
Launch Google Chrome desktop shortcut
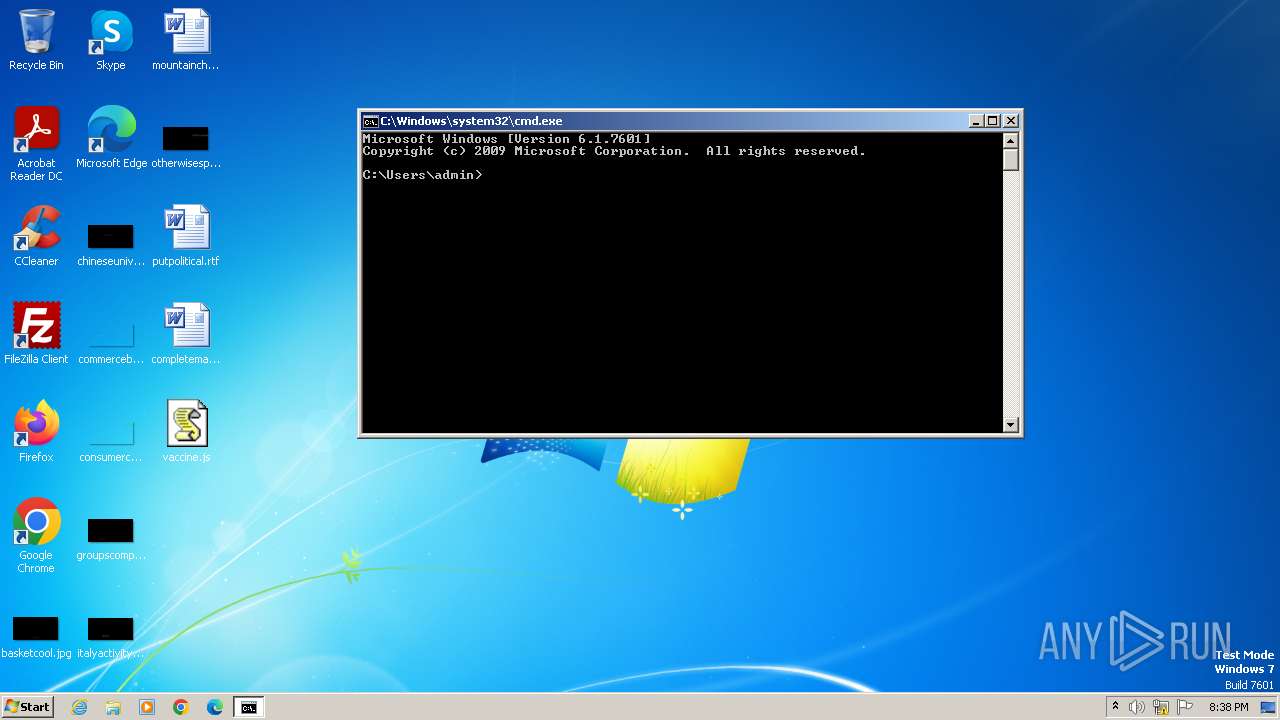tap(36, 536)
